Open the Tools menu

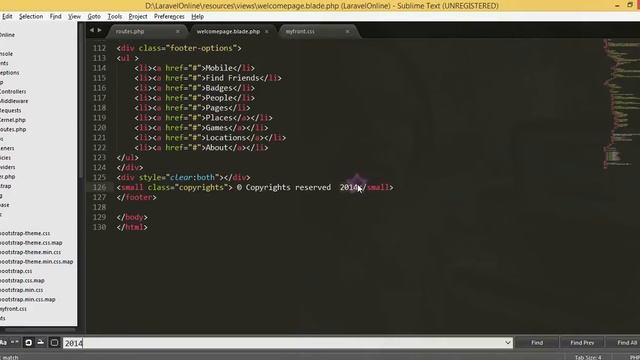click(115, 16)
